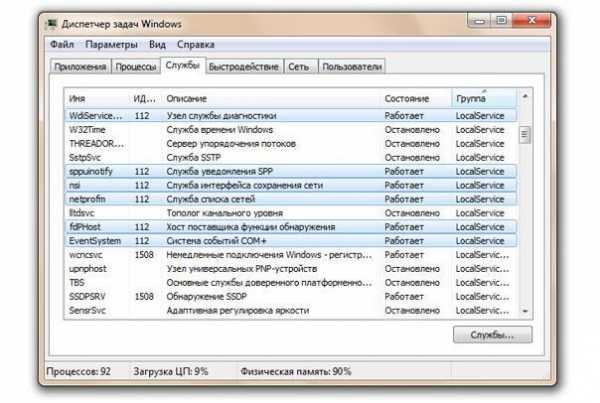Minimize the Task Manager window
Screen dimensions: 600x403
[479, 20]
